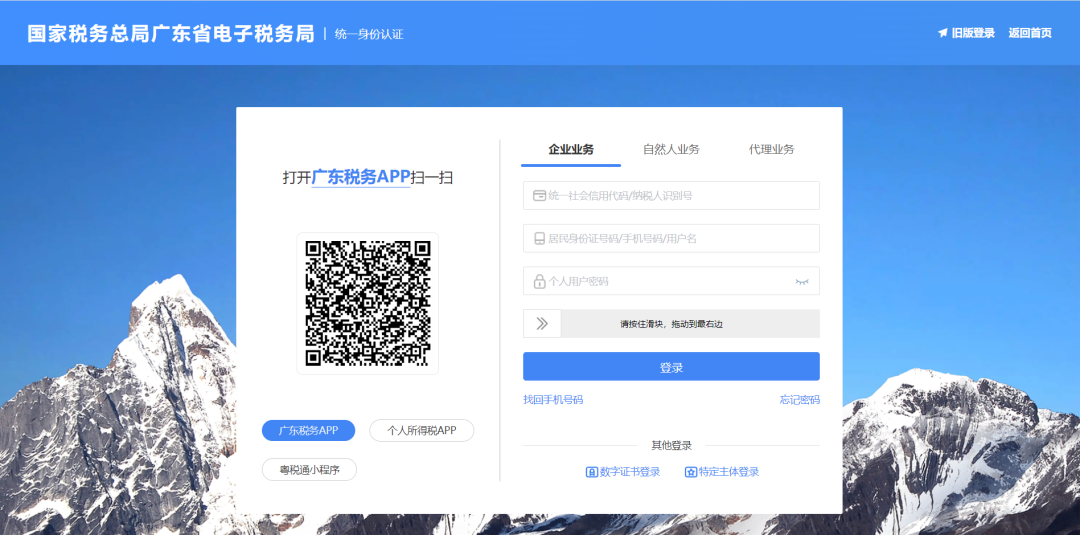Click the highlighted 广东税务APP text above QR code
The width and height of the screenshot is (1080, 535).
361,177
